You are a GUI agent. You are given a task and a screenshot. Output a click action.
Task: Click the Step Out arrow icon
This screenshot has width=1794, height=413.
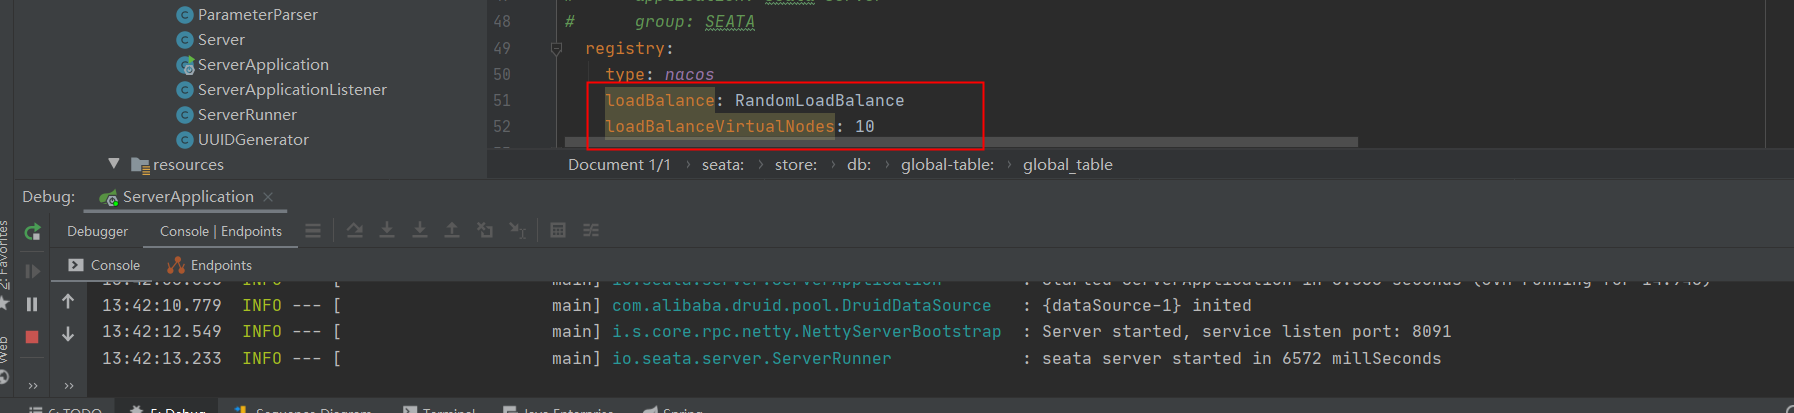[452, 231]
